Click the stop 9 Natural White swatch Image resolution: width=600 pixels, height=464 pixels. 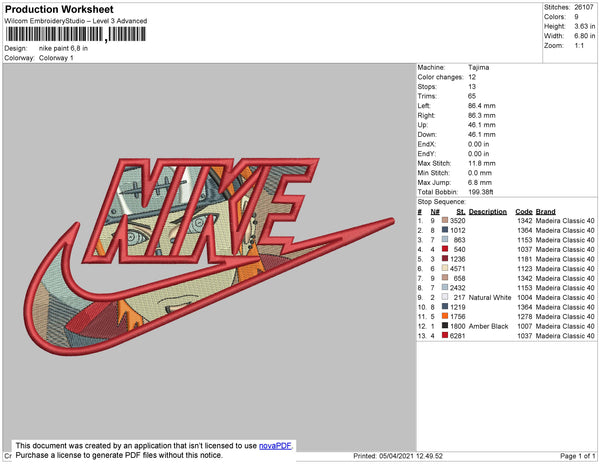coord(445,297)
